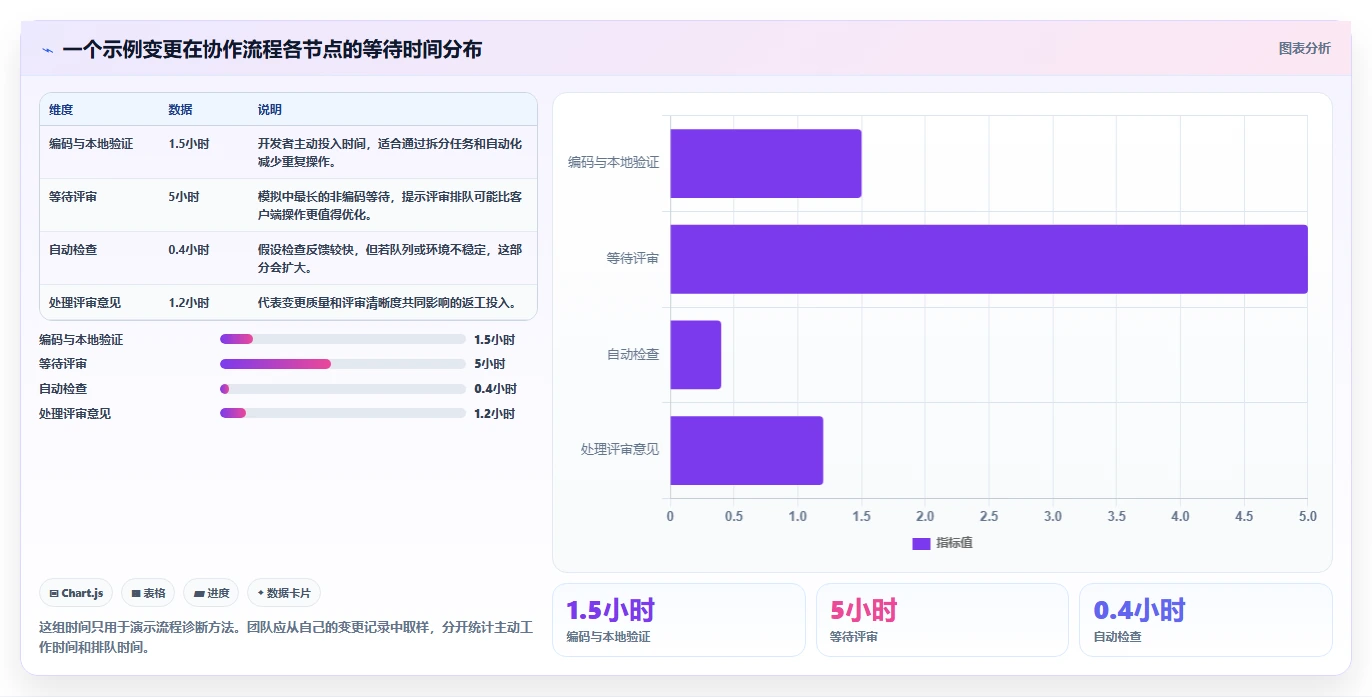Click the 1.2小时 value next to progress bar
The height and width of the screenshot is (697, 1372).
[494, 413]
